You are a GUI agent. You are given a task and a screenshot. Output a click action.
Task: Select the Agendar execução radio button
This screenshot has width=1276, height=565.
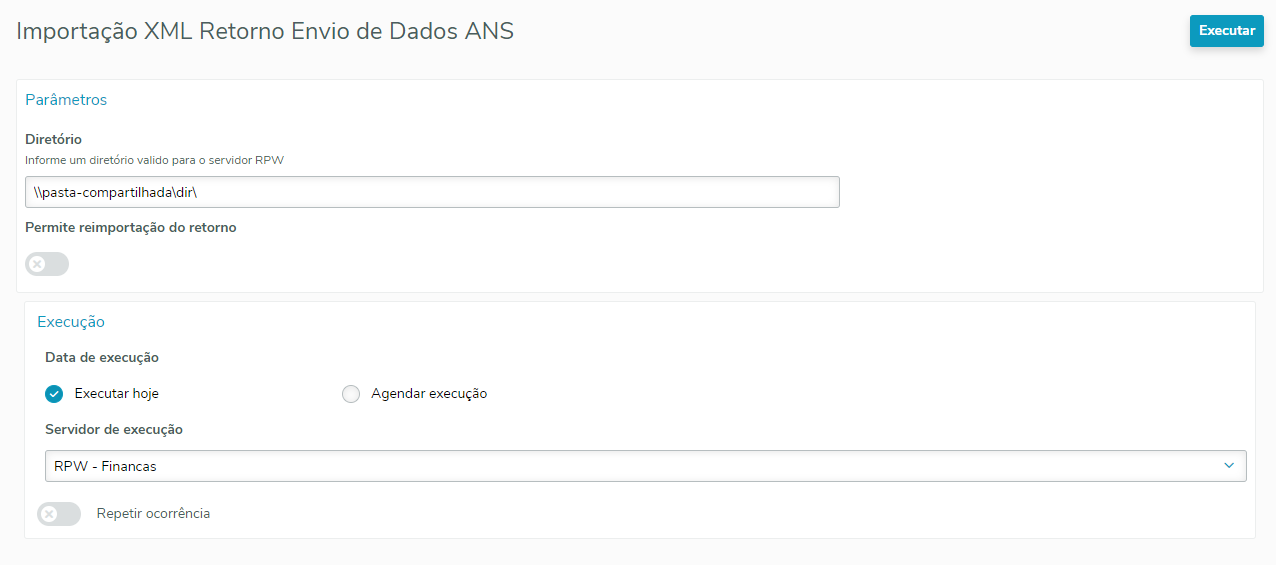[350, 394]
